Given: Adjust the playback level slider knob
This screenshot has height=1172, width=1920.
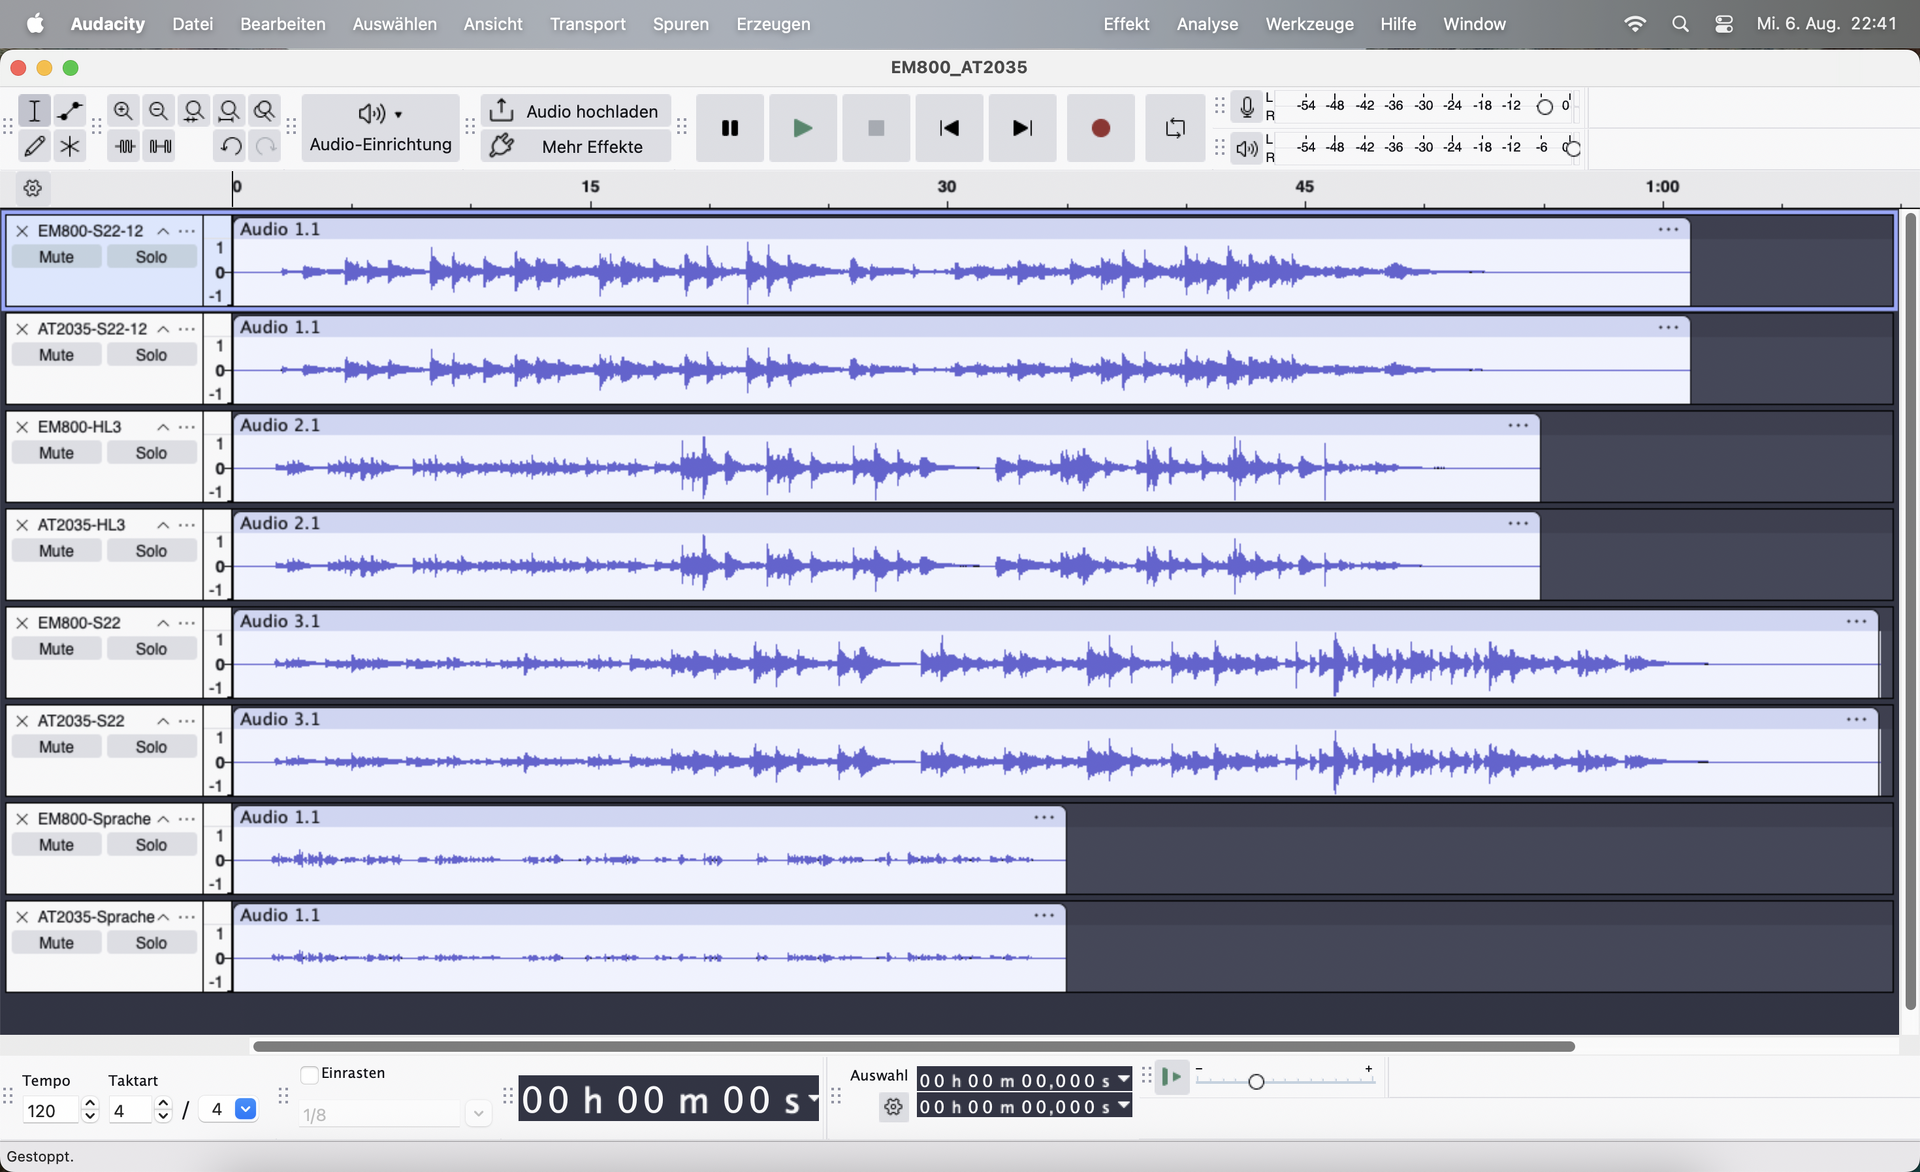Looking at the screenshot, I should click(1572, 148).
